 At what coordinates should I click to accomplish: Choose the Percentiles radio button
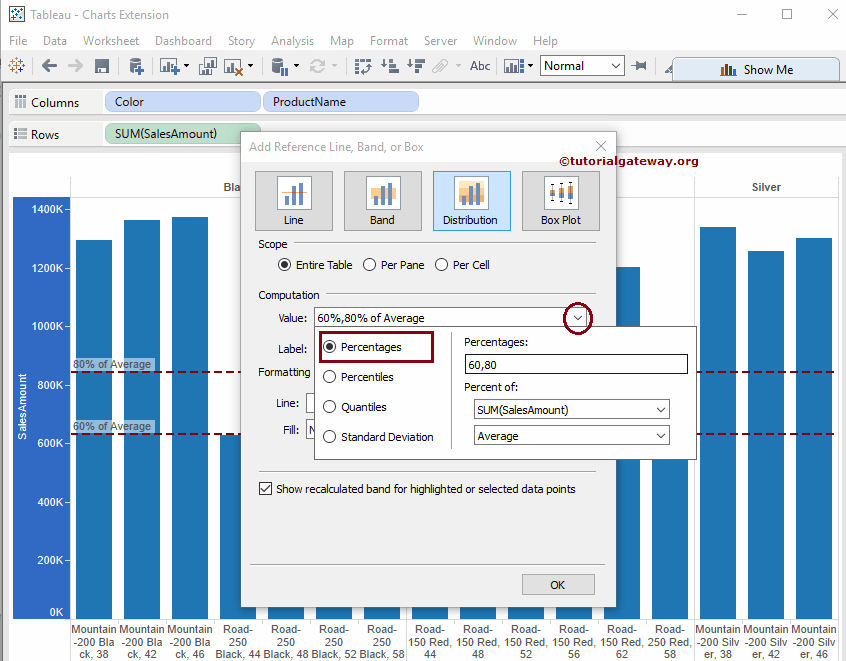pos(330,377)
